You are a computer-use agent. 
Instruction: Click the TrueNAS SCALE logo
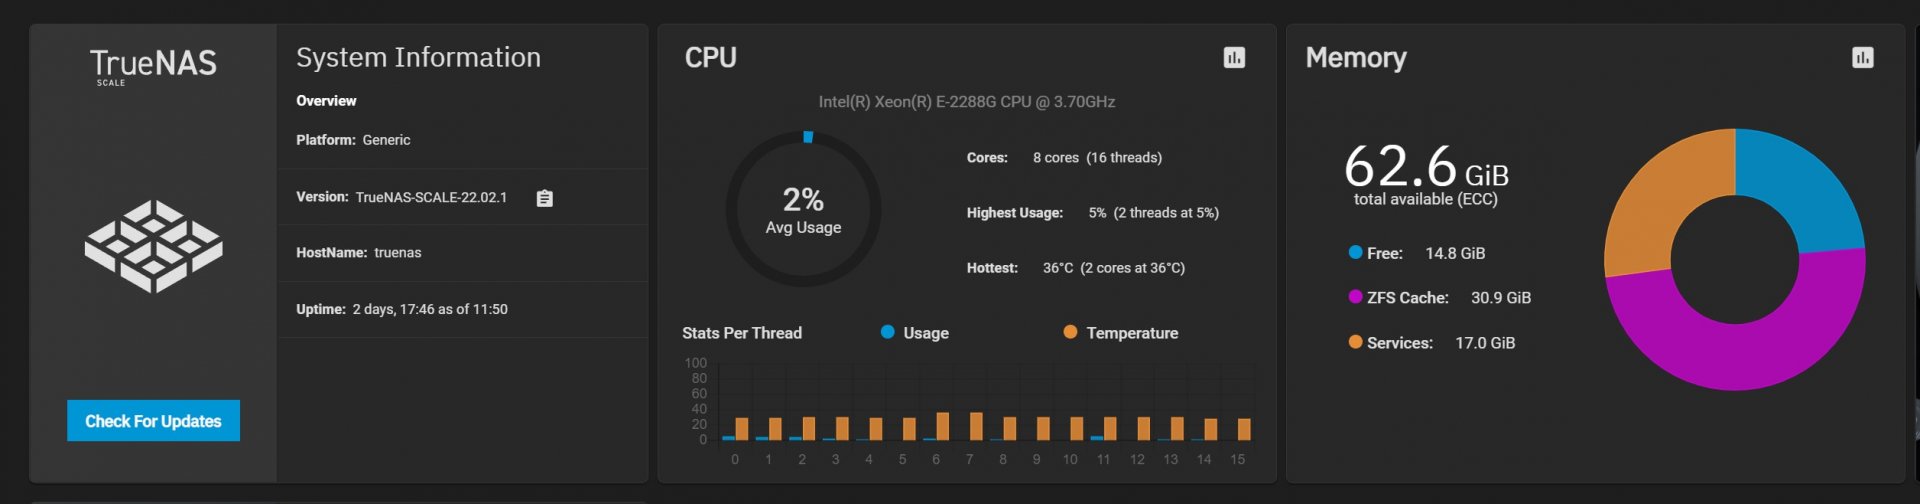[x=153, y=66]
